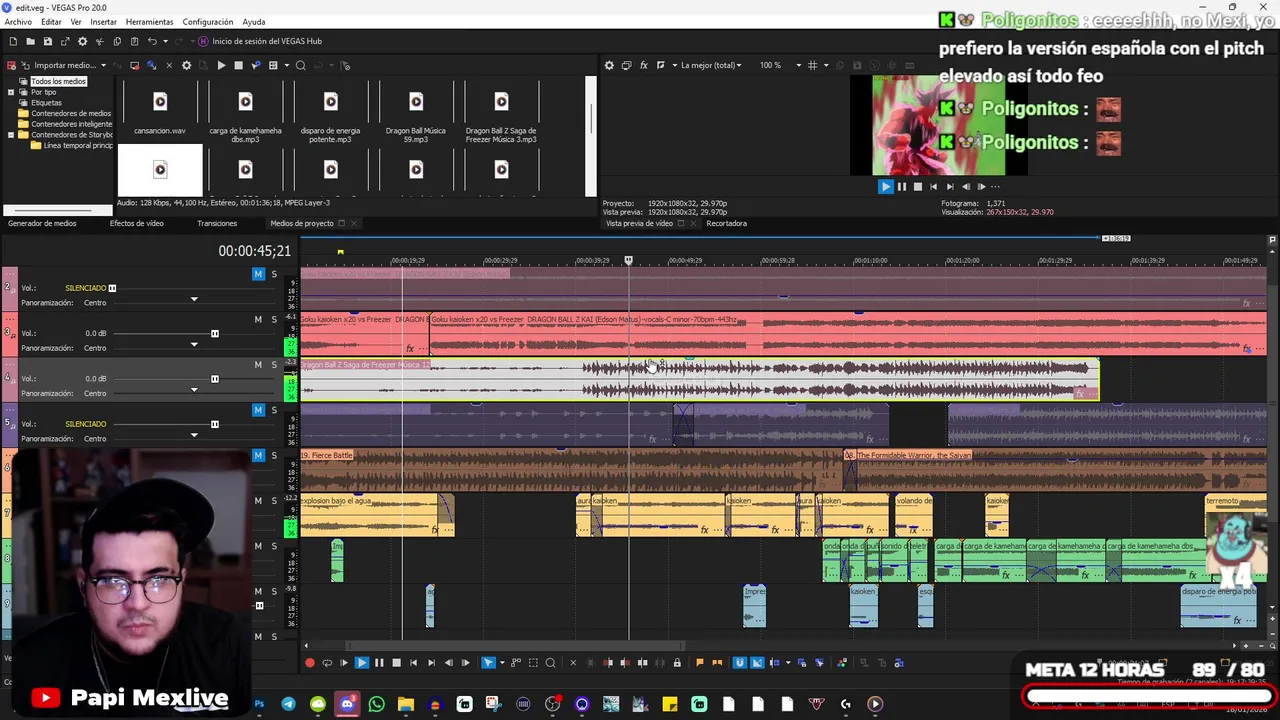
Task: Collapse 'Contenedores de Storyboard' tree node
Action: click(11, 134)
